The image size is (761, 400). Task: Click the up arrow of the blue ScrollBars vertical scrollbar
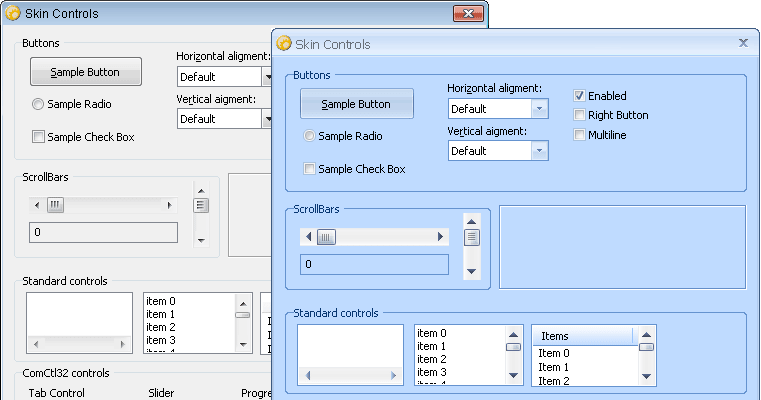[x=472, y=219]
